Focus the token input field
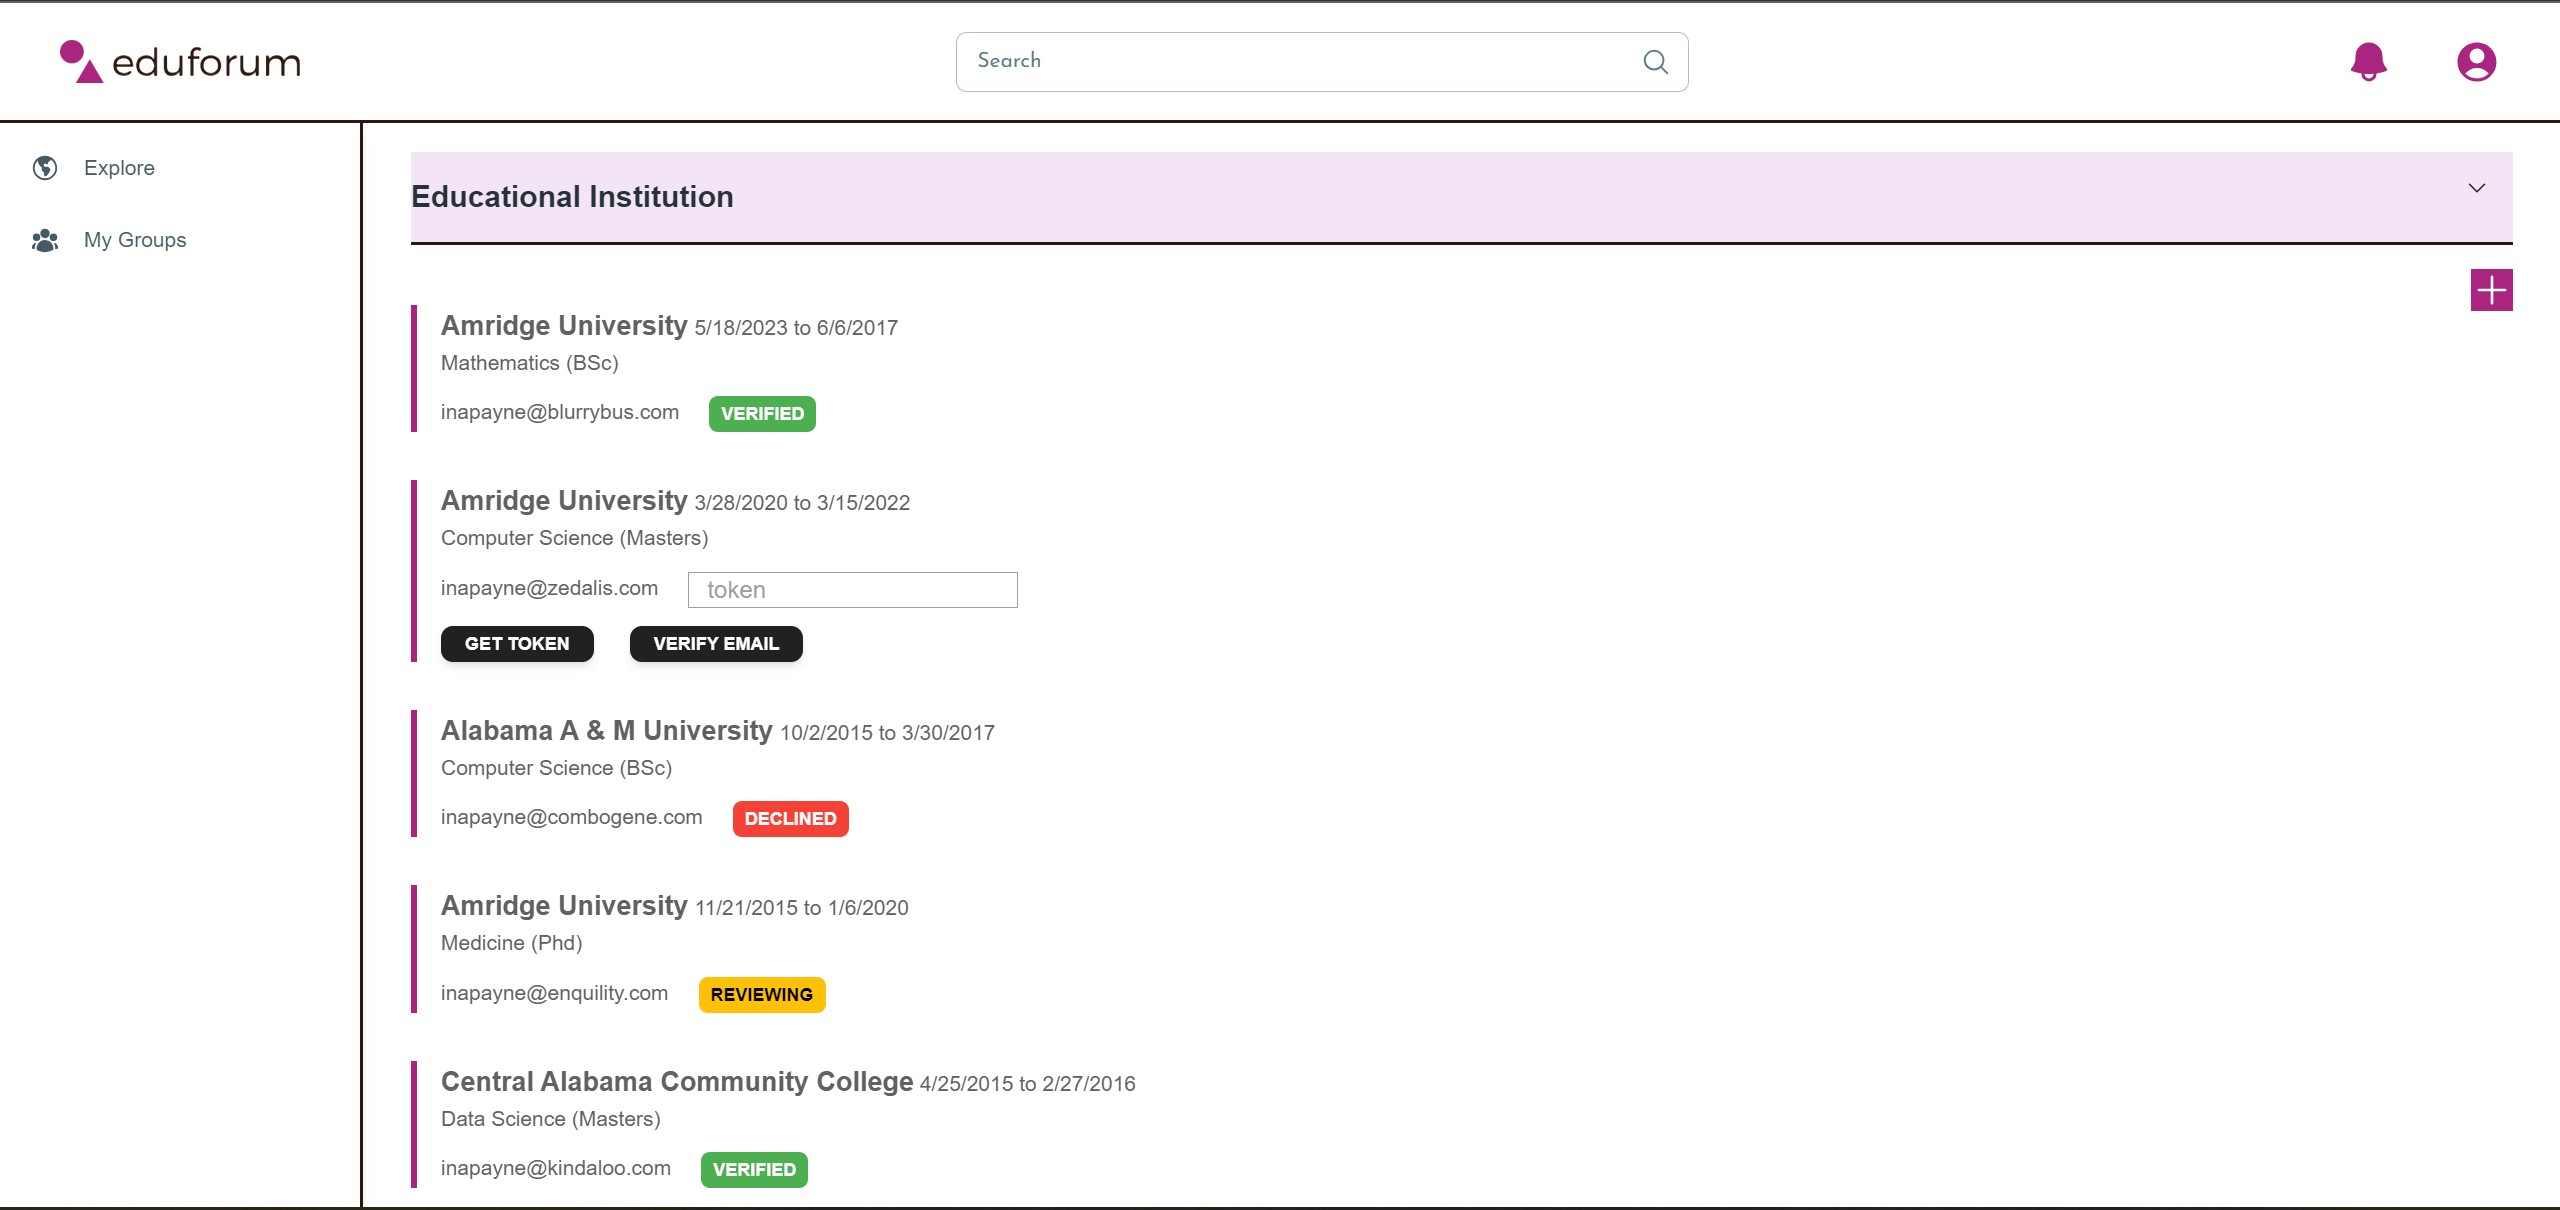2560x1210 pixels. point(852,590)
